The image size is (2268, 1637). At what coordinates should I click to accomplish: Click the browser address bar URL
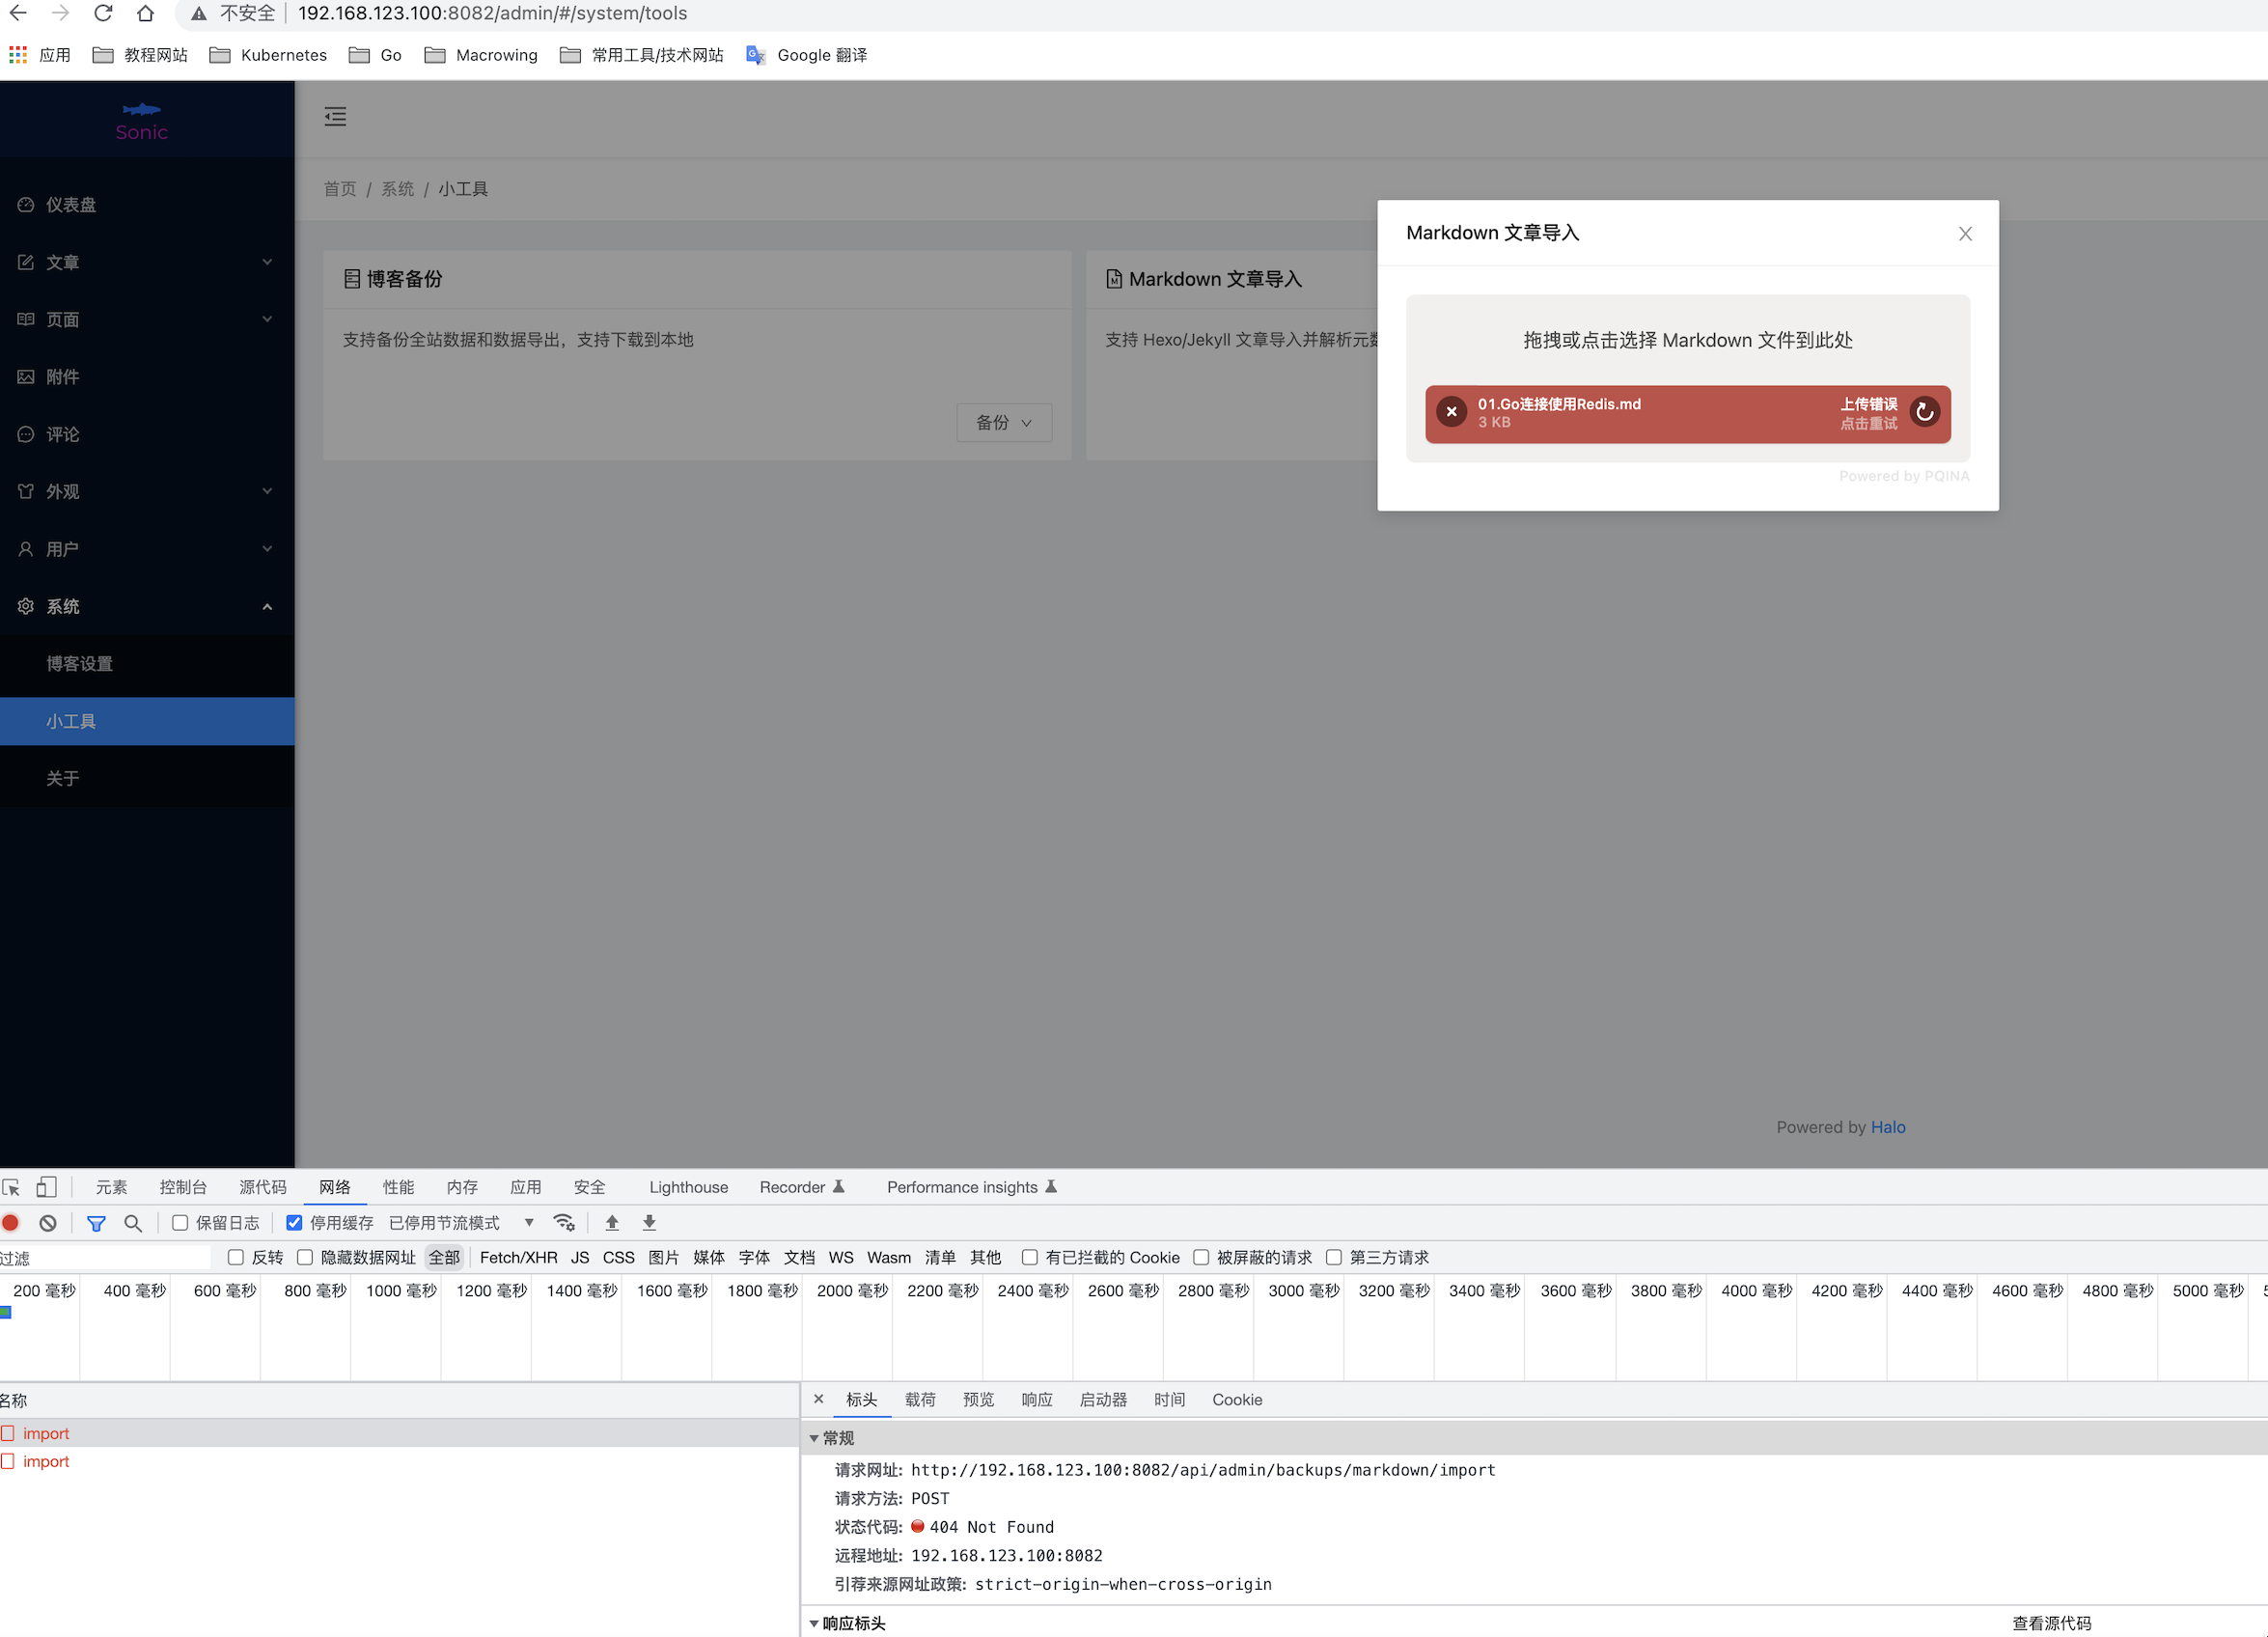493,13
